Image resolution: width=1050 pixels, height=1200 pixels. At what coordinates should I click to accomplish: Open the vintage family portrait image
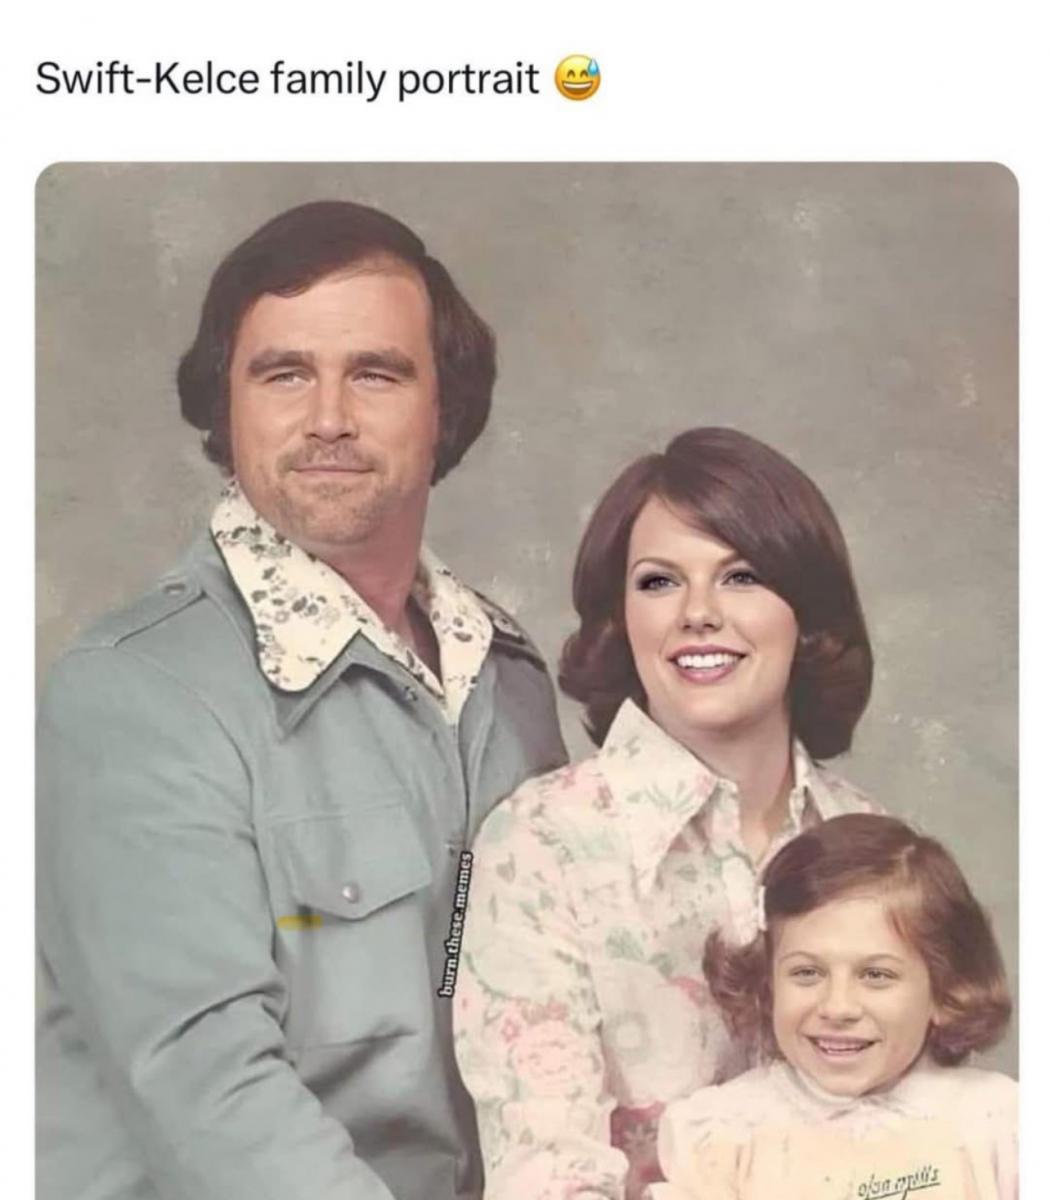pyautogui.click(x=526, y=680)
